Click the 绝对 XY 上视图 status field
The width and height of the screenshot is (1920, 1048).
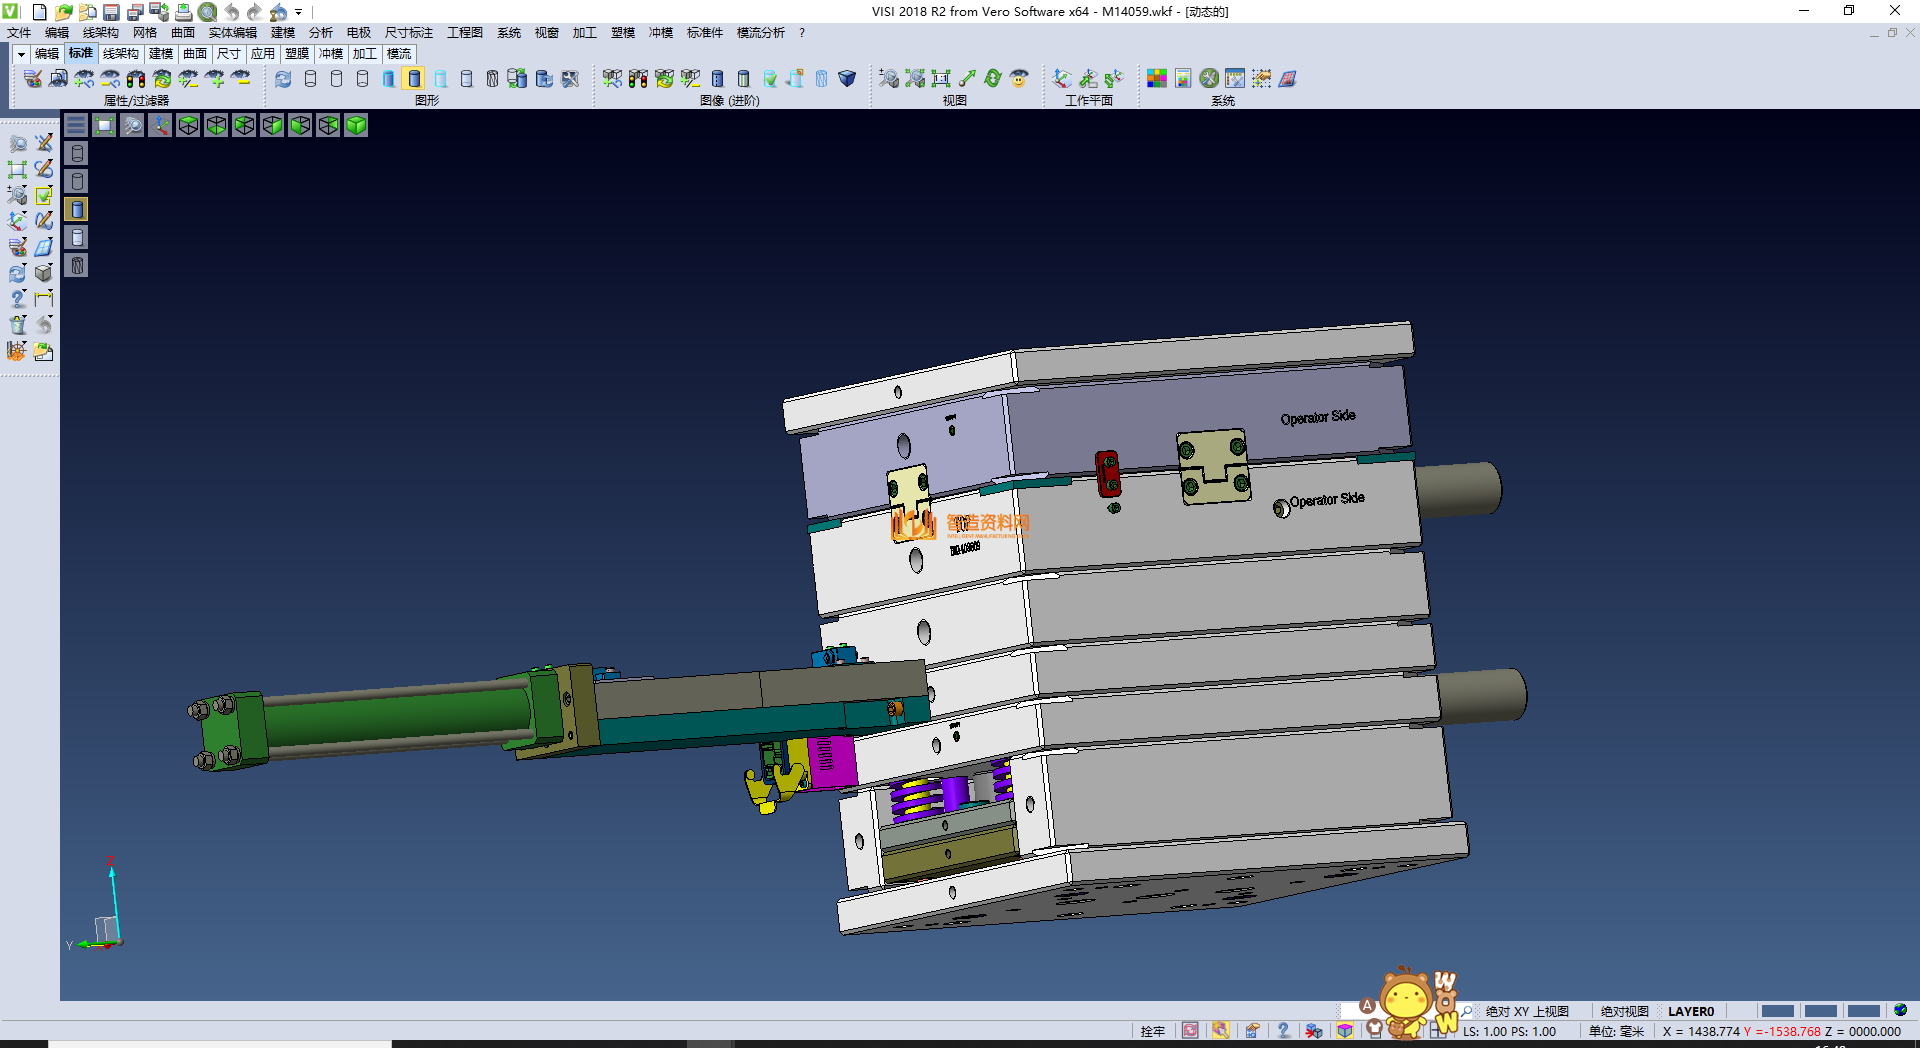(1526, 1011)
